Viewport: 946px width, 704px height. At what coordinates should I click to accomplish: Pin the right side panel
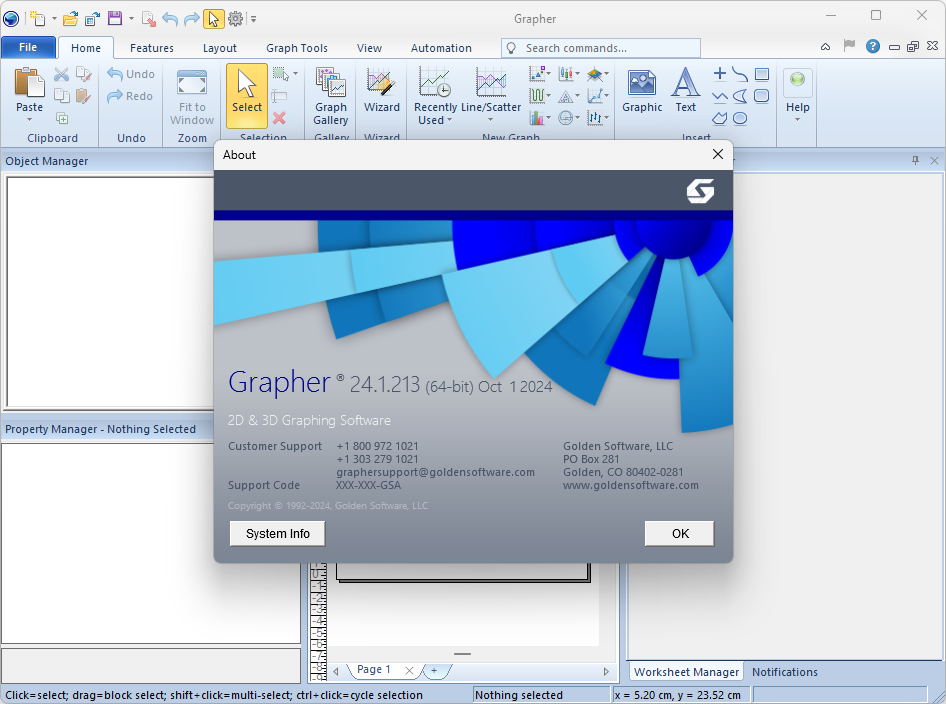[915, 160]
